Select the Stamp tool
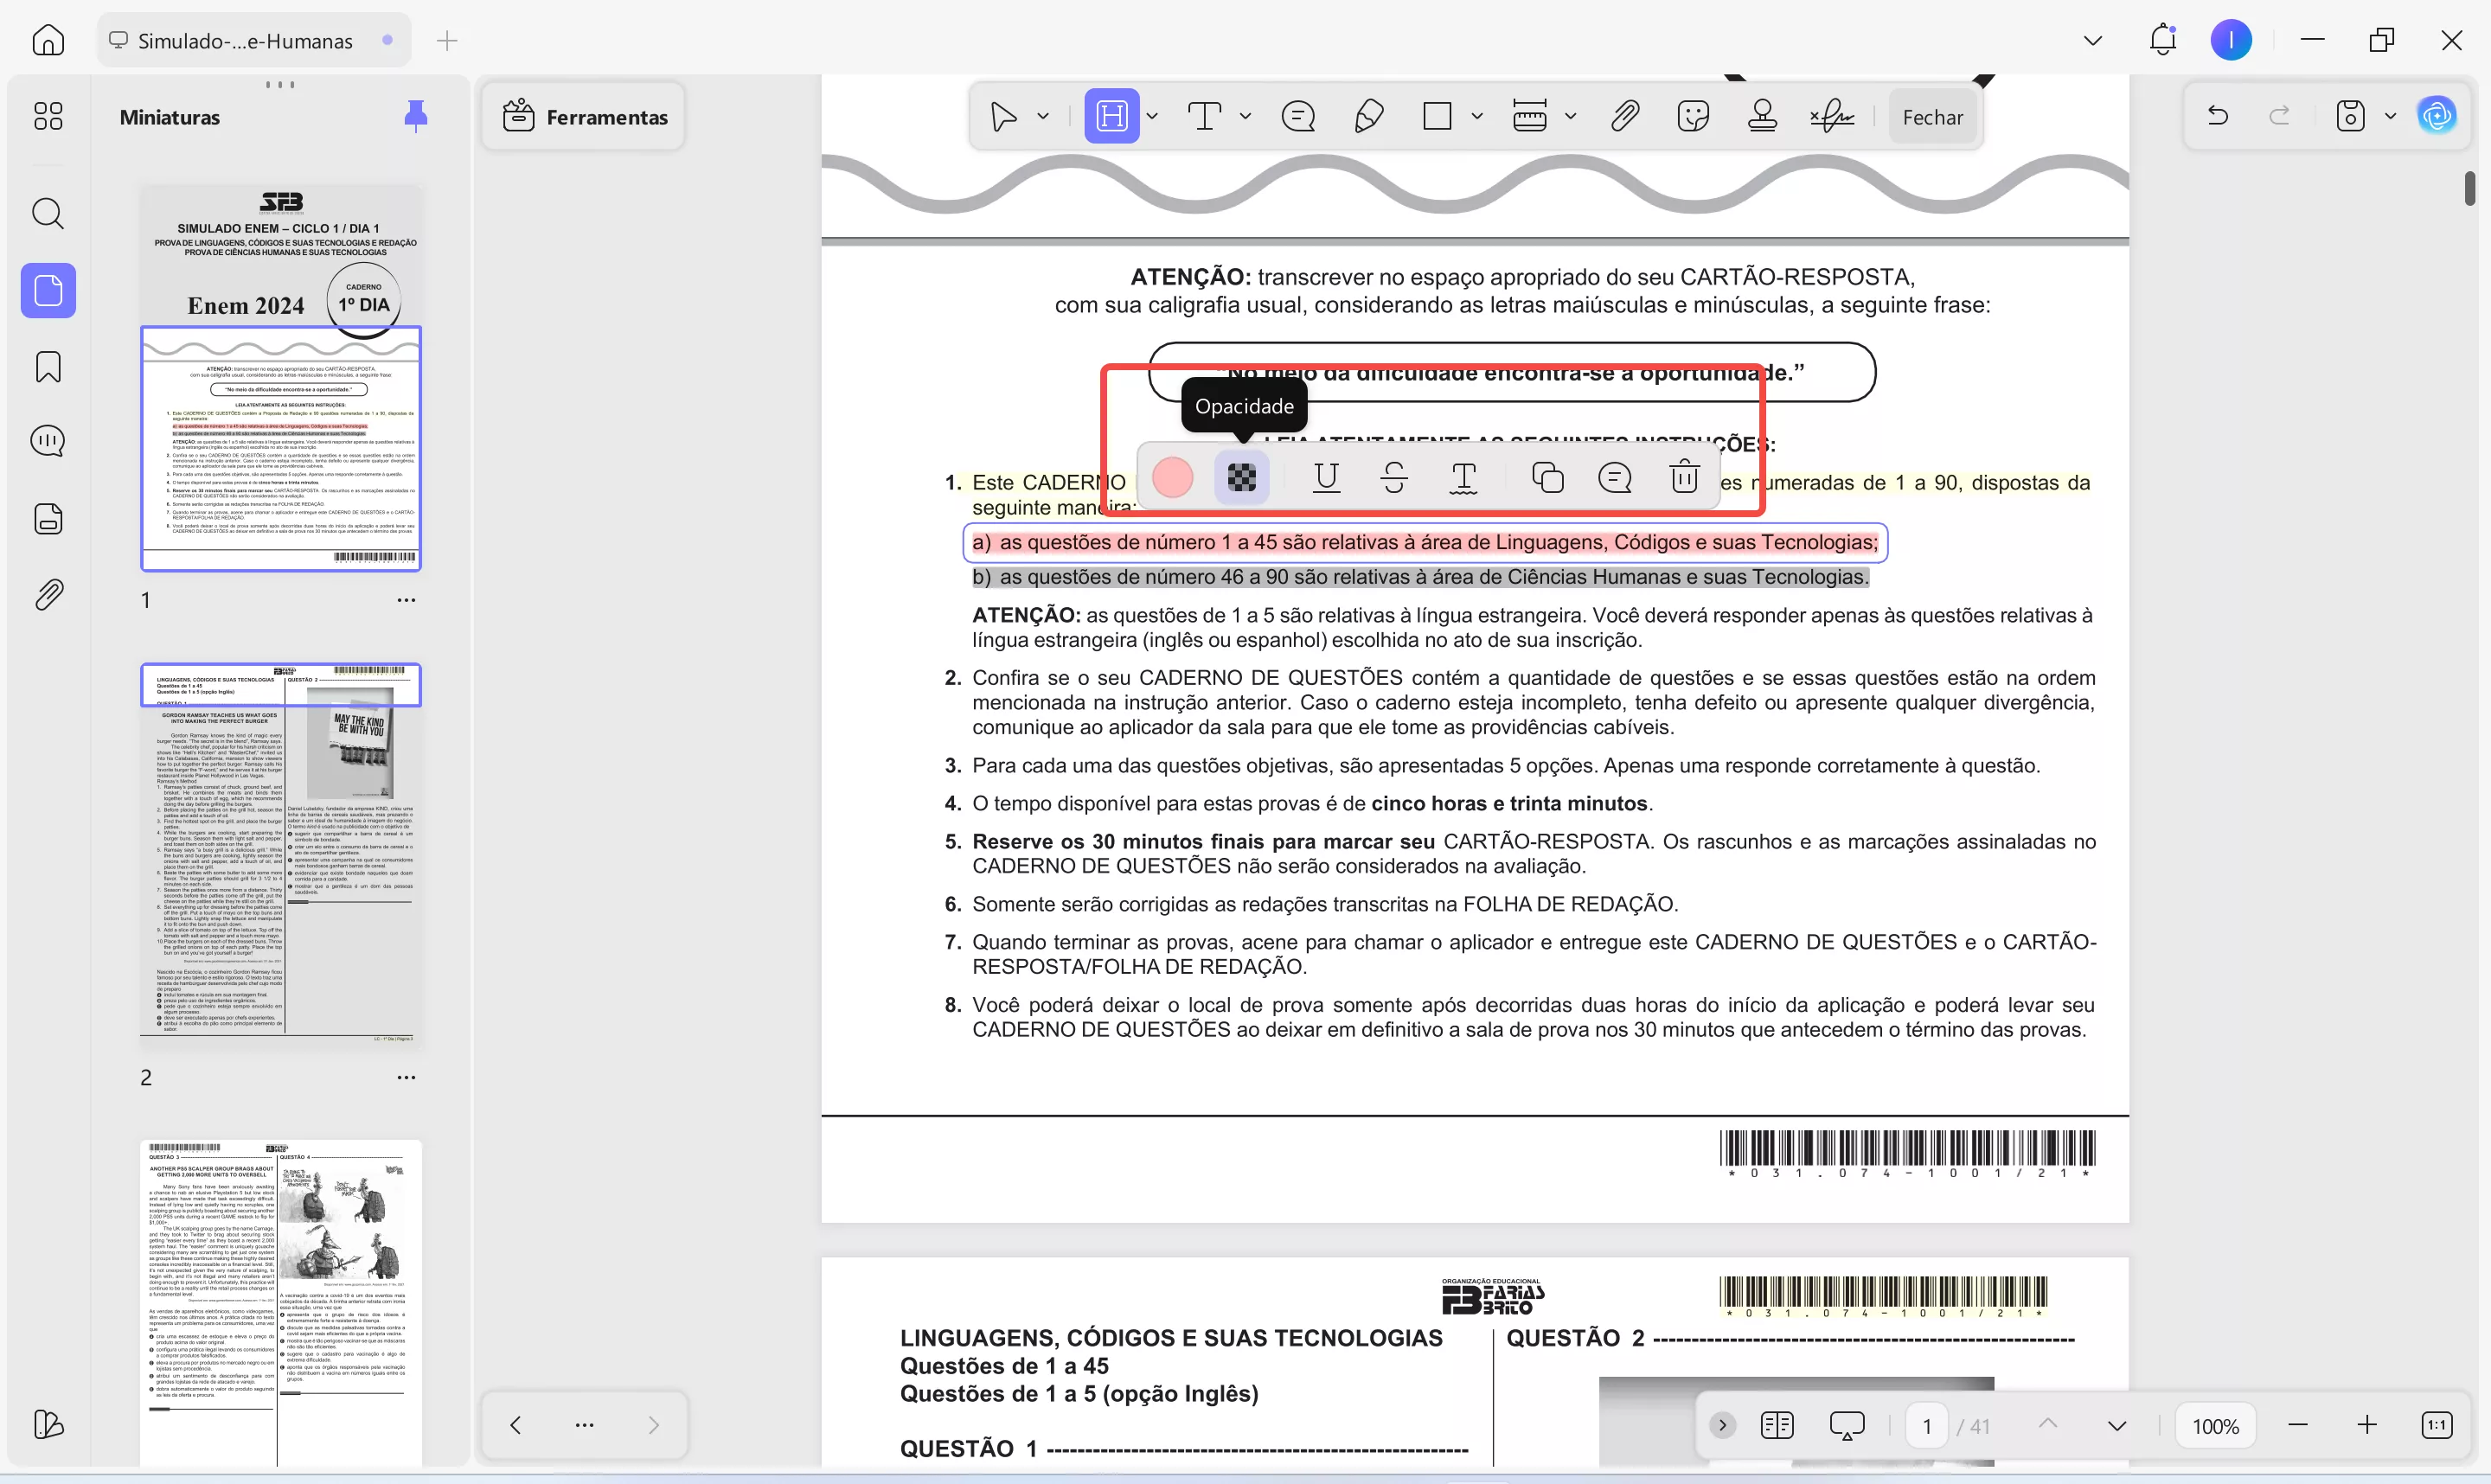 (1762, 115)
